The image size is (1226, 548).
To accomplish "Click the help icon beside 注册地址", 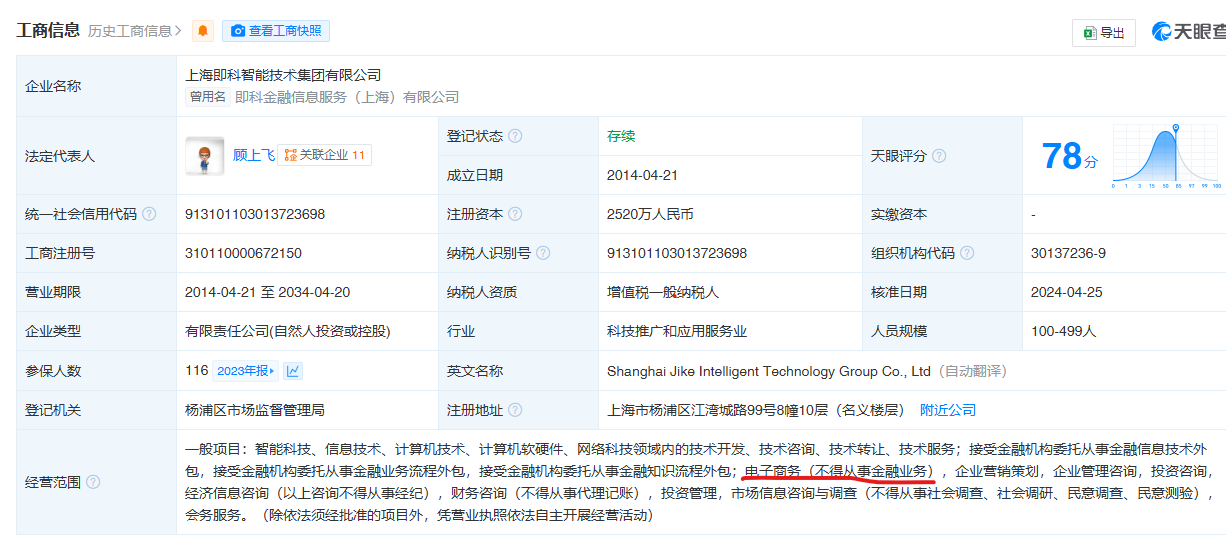I will click(x=515, y=410).
